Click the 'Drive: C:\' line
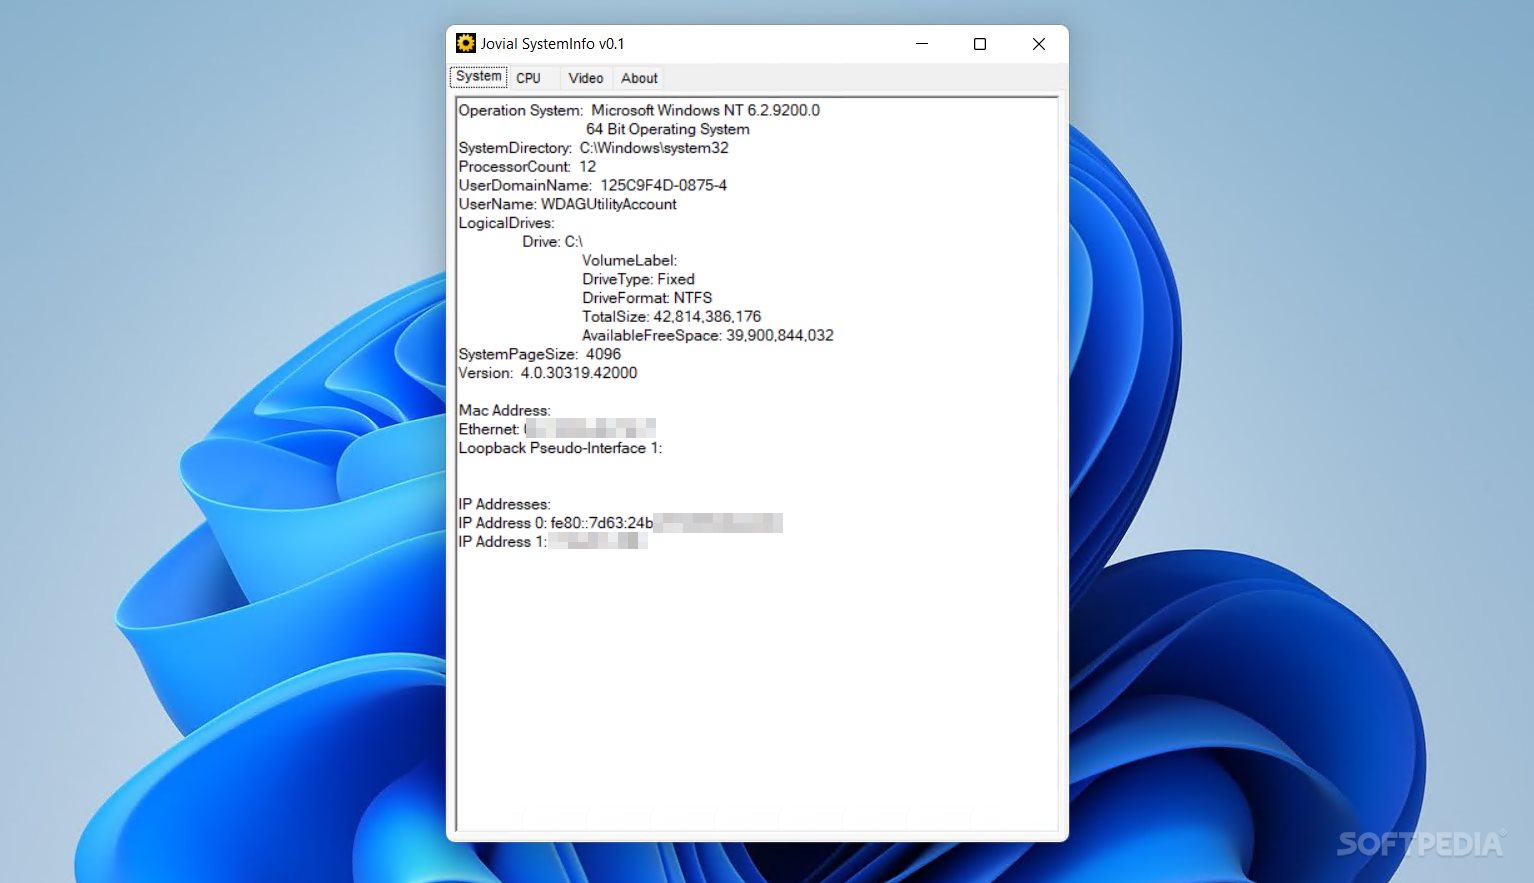 point(552,242)
